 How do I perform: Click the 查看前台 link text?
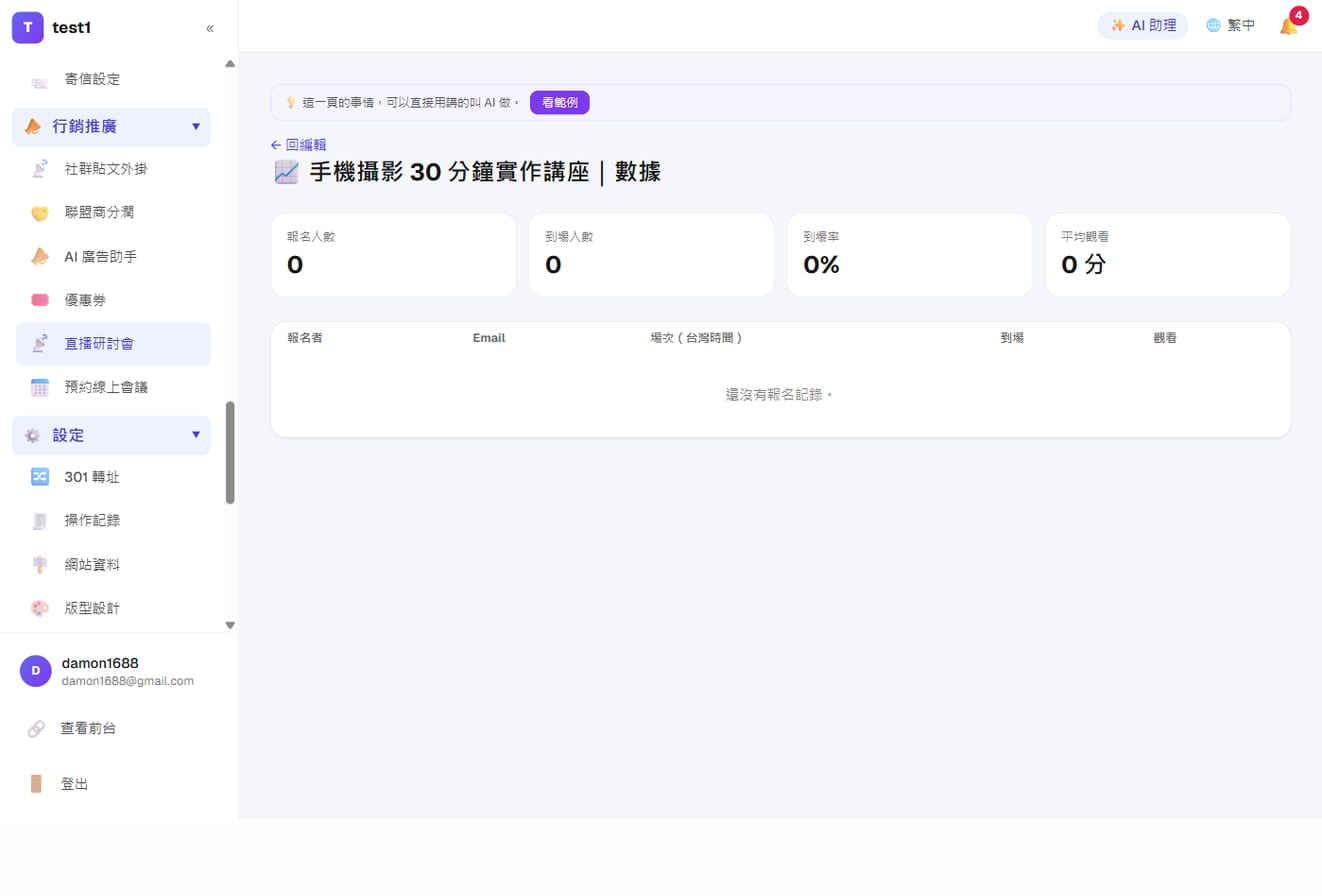click(x=88, y=729)
